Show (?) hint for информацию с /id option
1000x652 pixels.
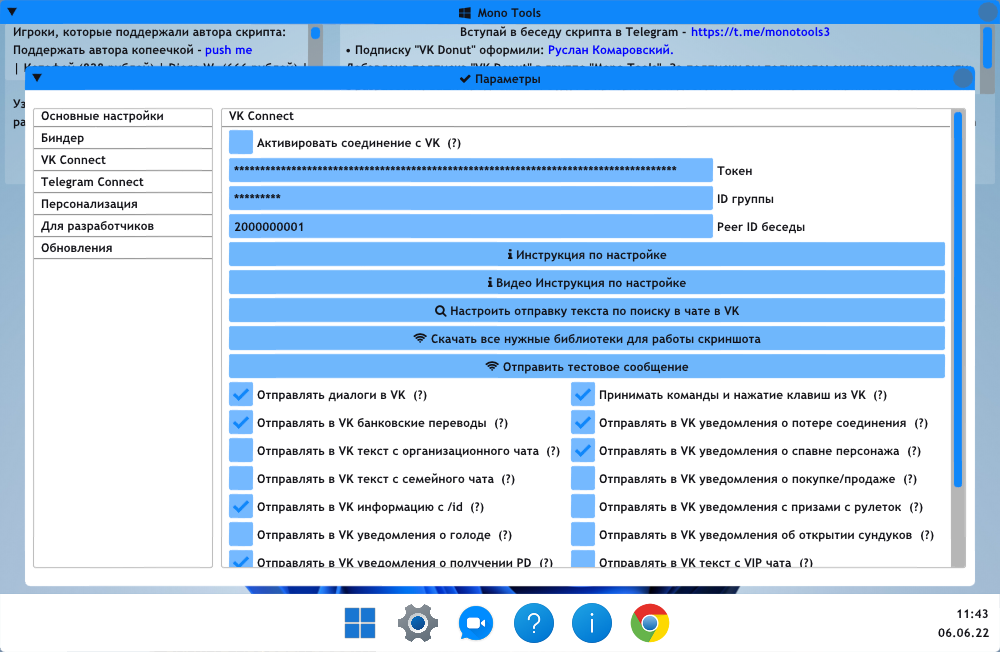(477, 507)
